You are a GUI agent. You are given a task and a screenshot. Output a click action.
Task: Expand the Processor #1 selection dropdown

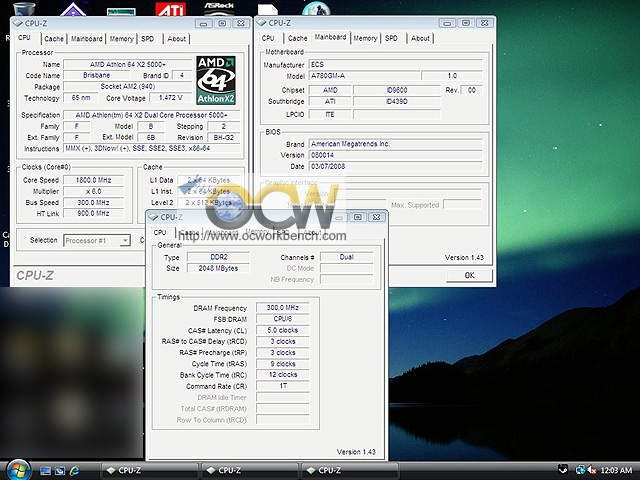click(126, 240)
